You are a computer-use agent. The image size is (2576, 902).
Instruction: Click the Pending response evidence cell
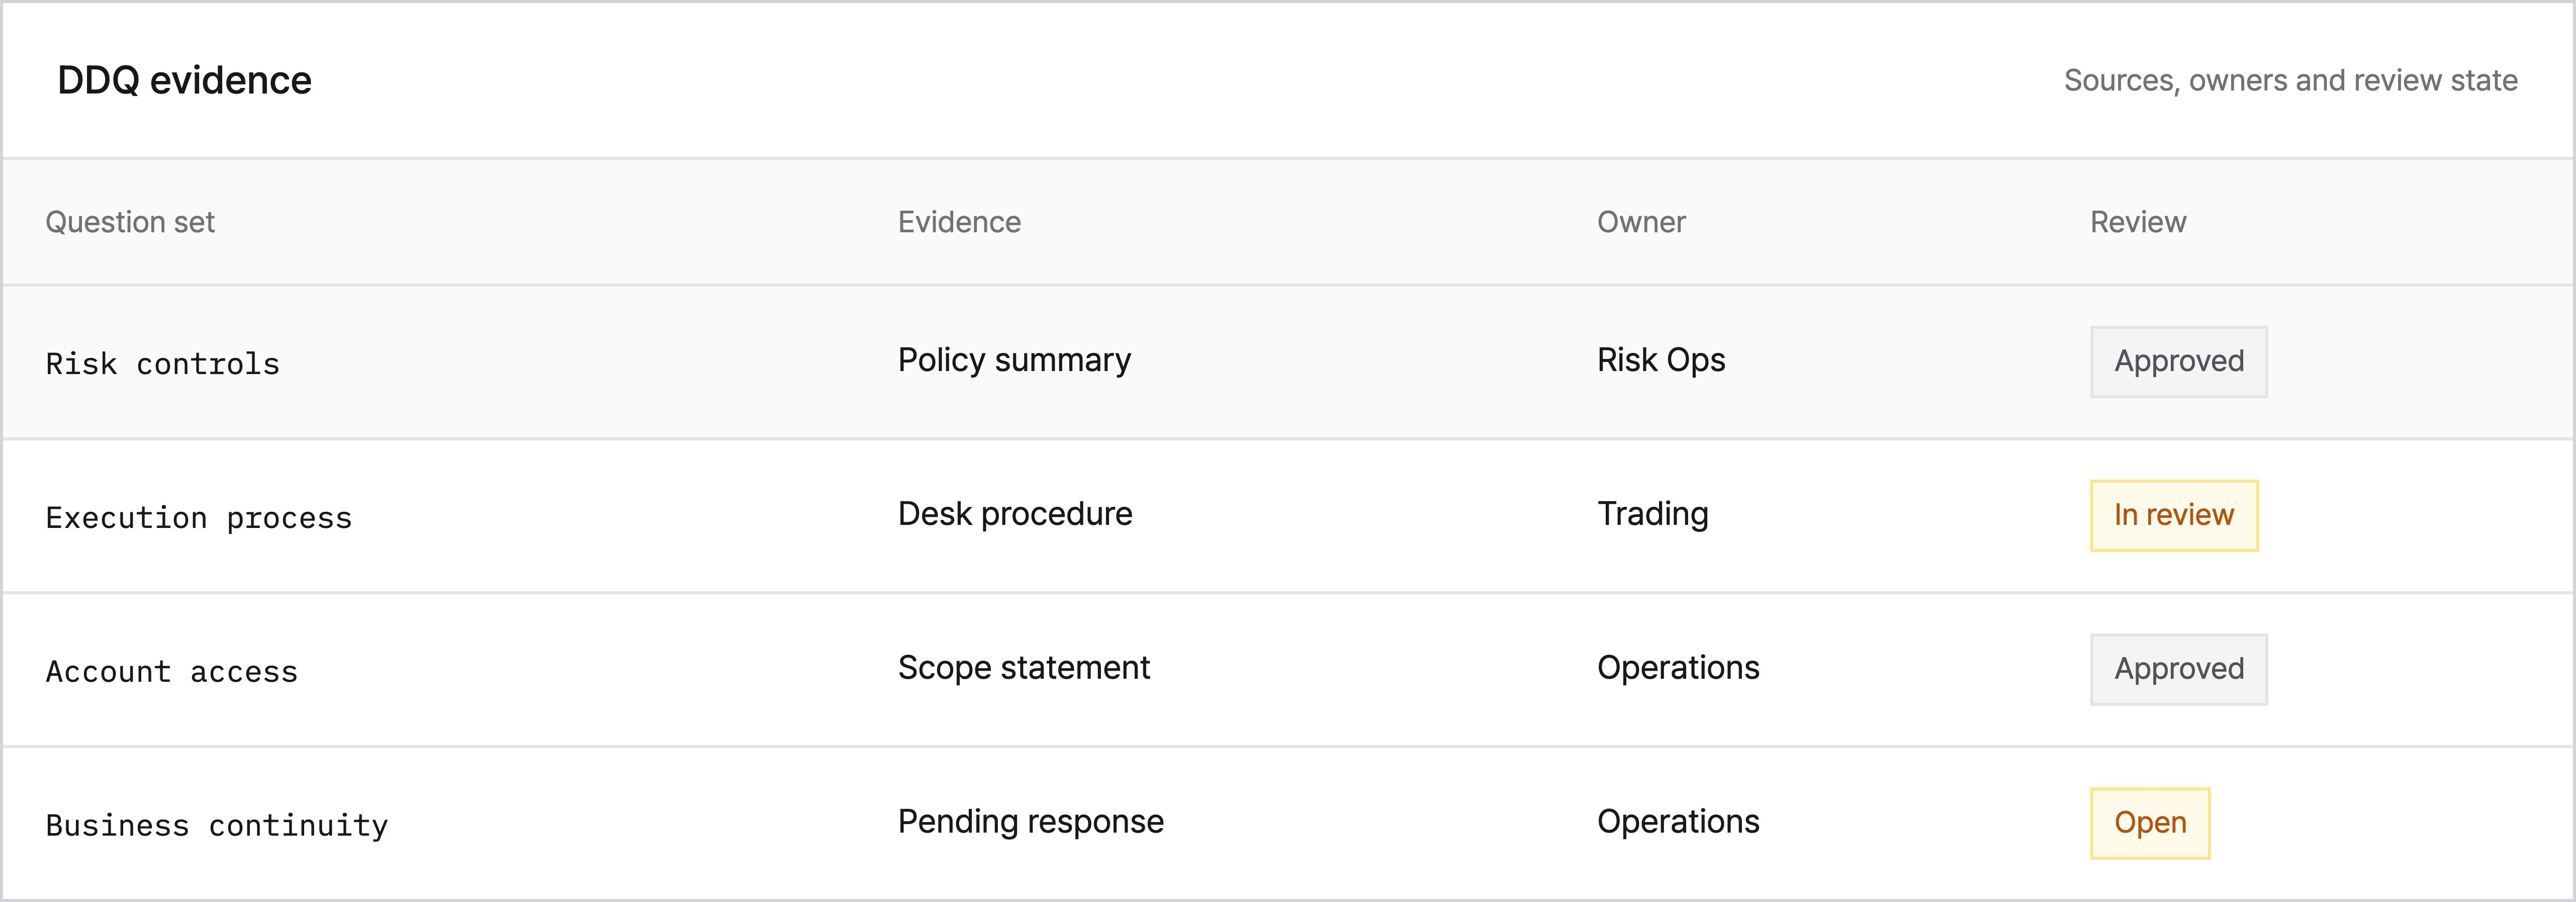pos(1031,822)
